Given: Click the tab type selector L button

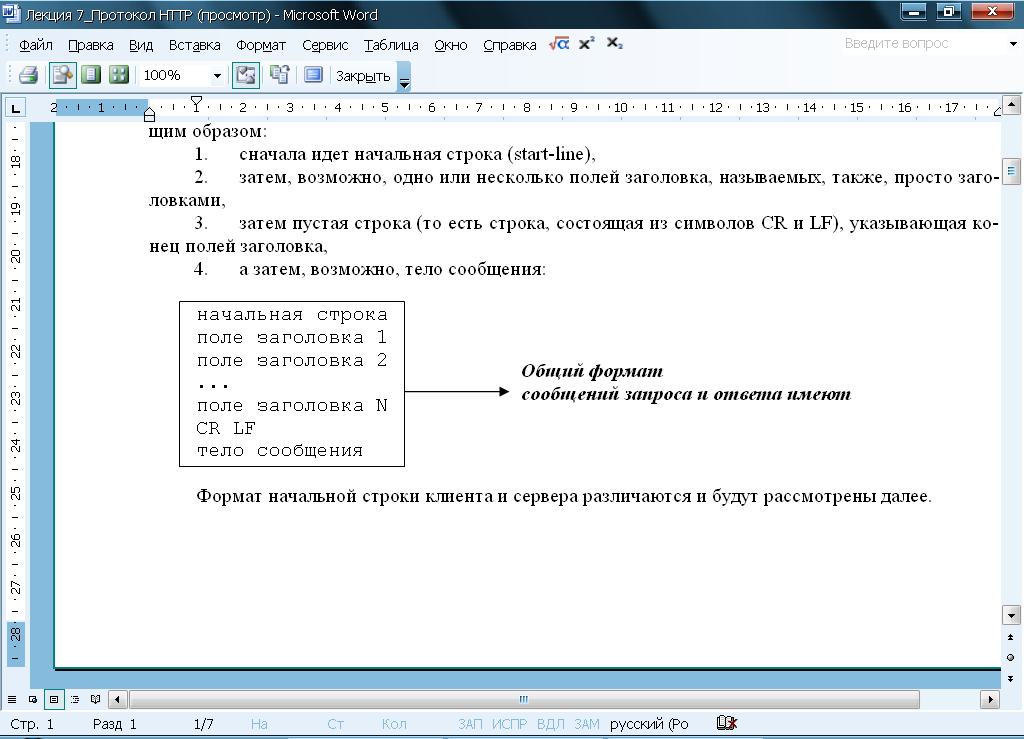Looking at the screenshot, I should [16, 108].
